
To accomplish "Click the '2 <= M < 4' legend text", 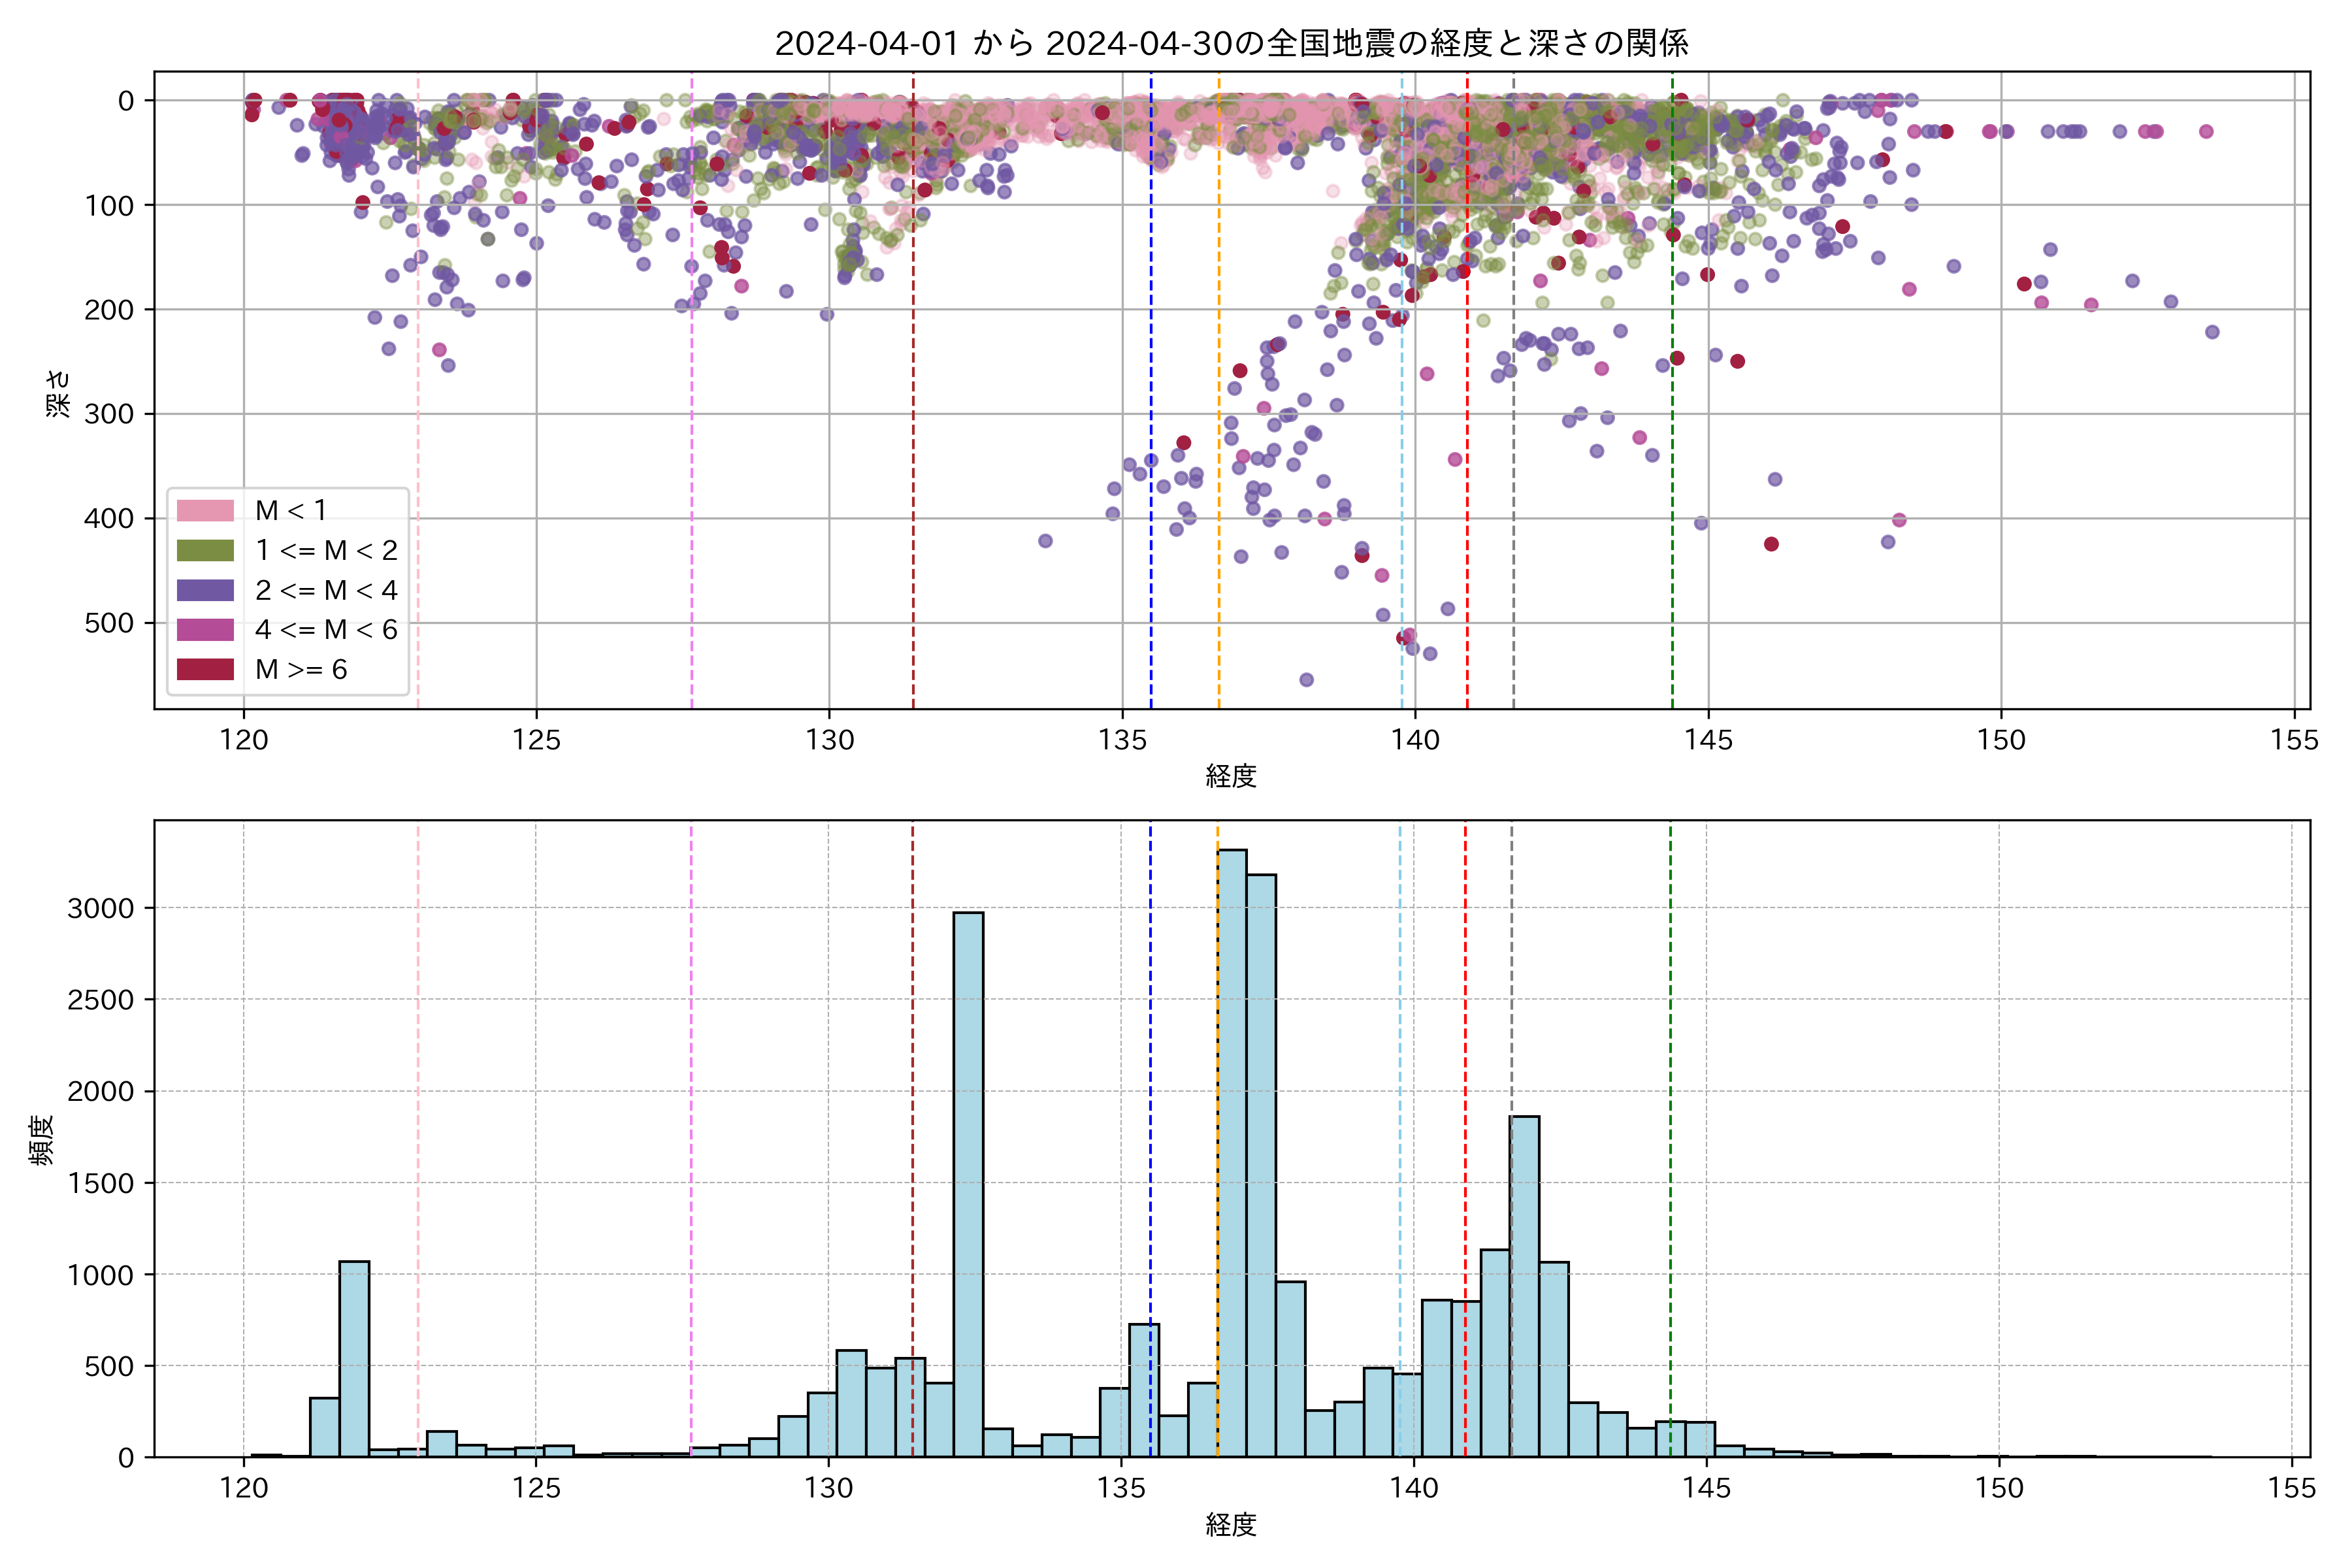I will pyautogui.click(x=326, y=590).
